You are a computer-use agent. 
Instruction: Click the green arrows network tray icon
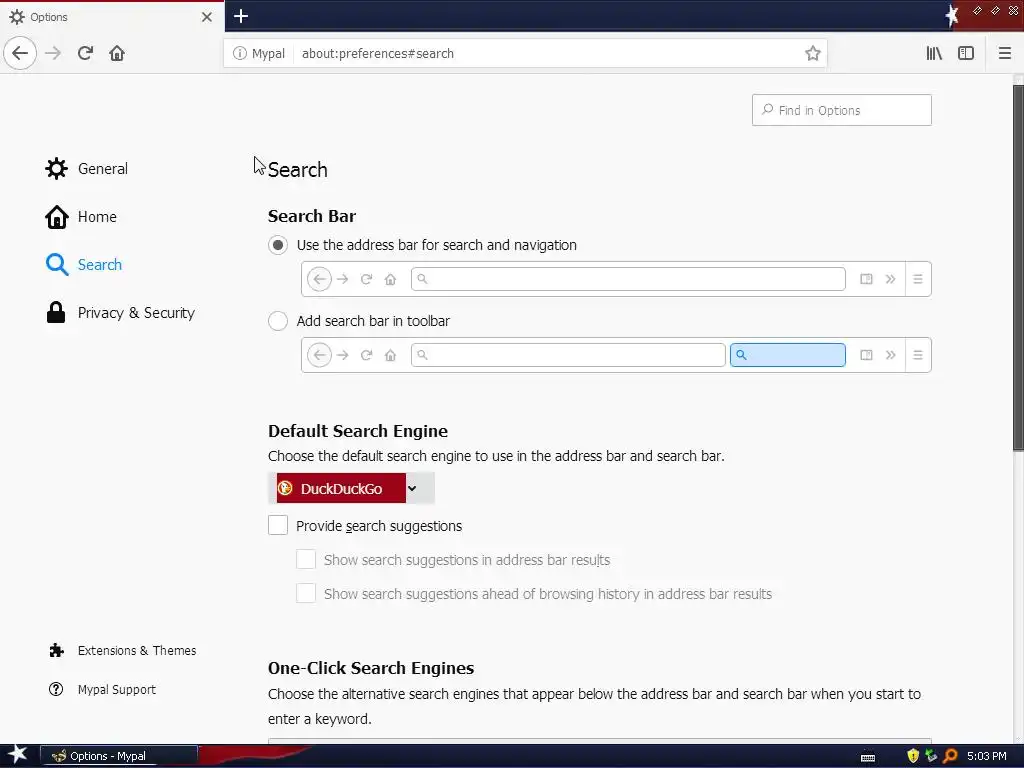point(931,756)
